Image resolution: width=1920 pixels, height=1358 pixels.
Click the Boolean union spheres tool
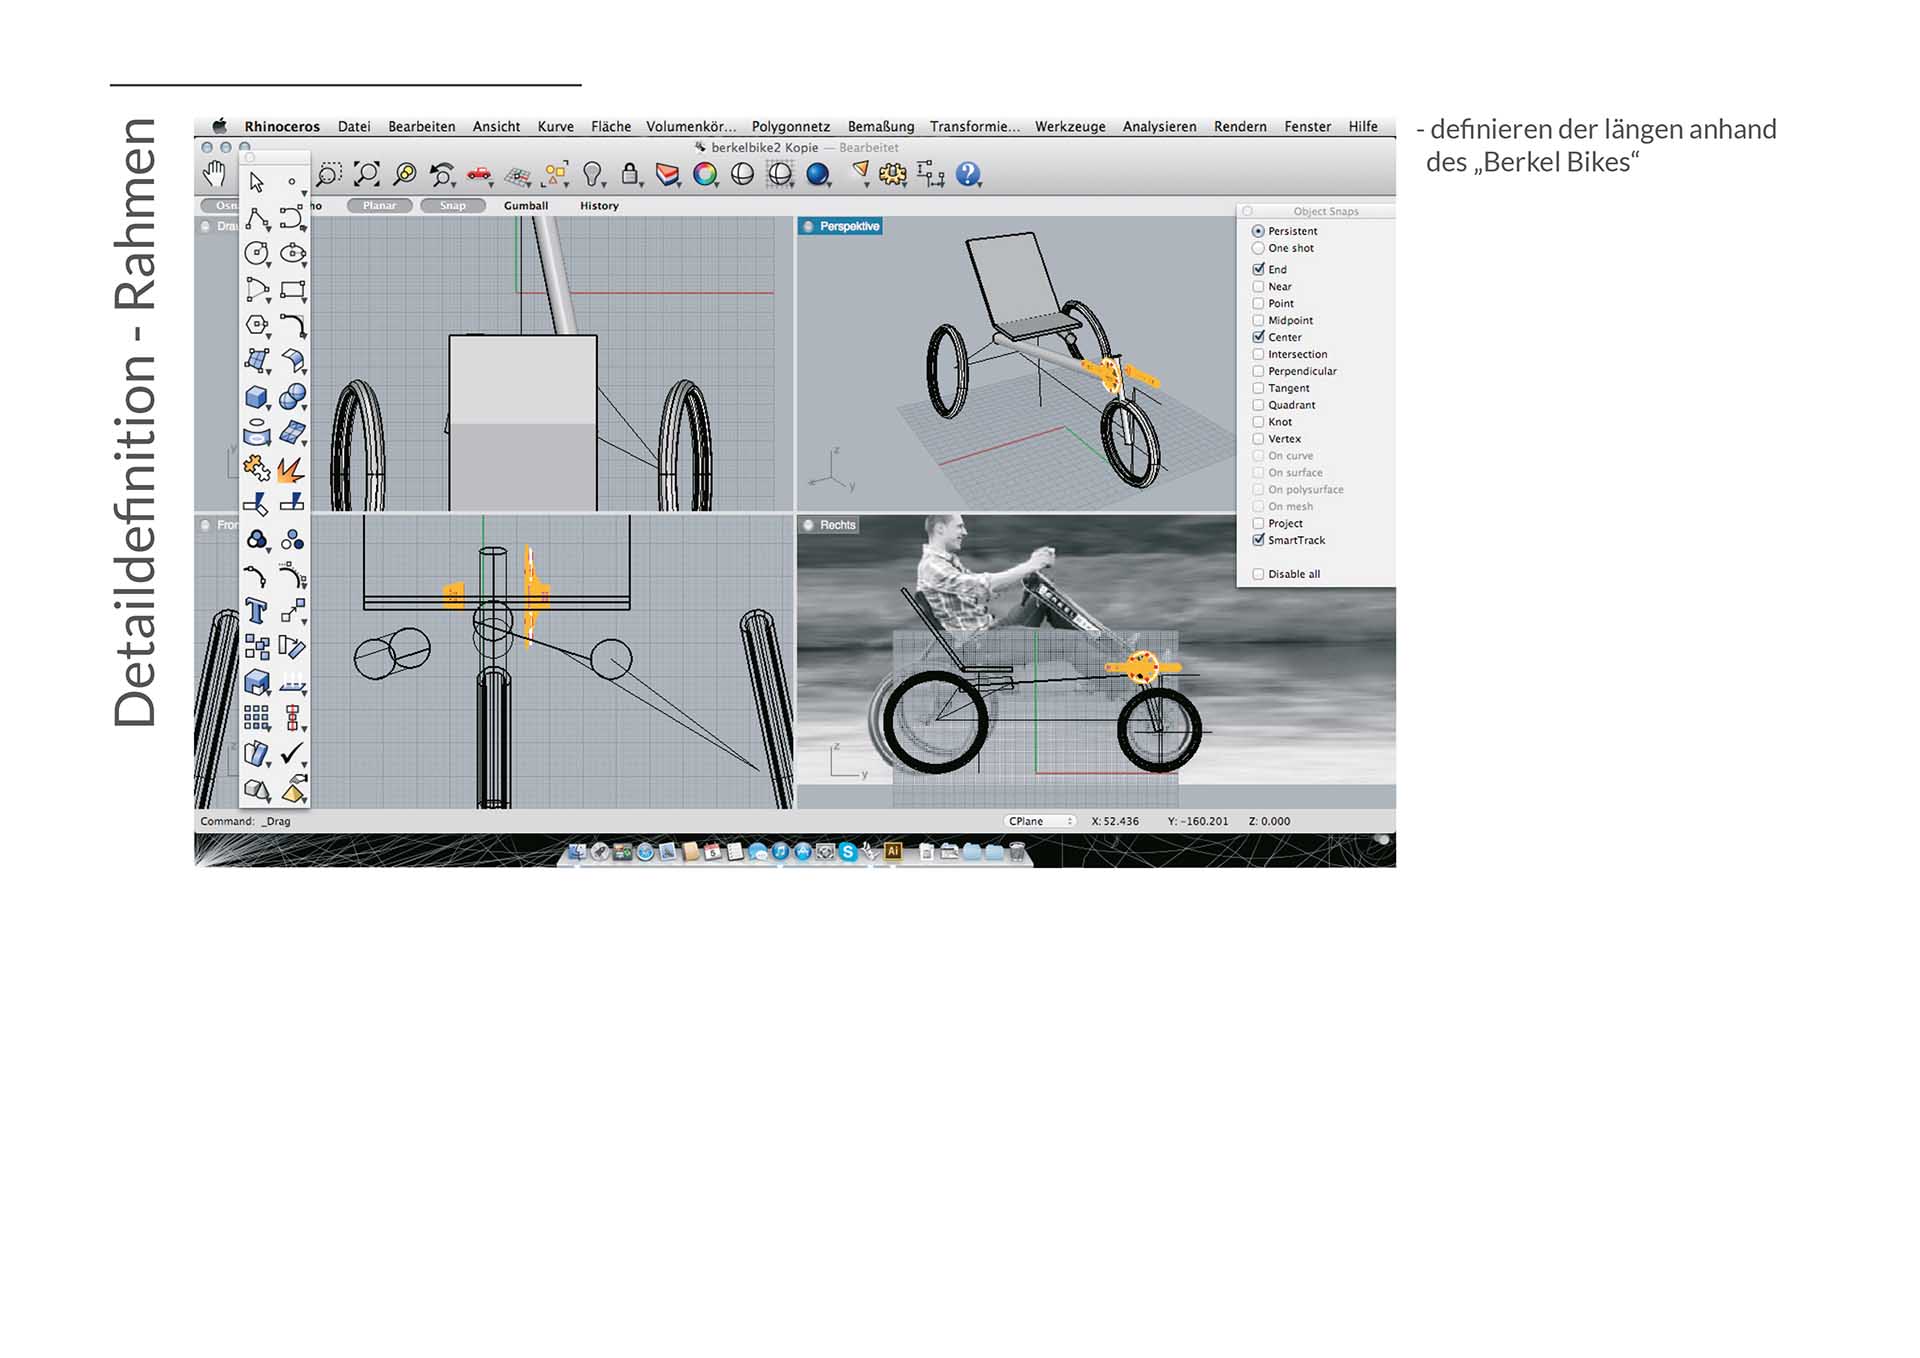tap(292, 397)
